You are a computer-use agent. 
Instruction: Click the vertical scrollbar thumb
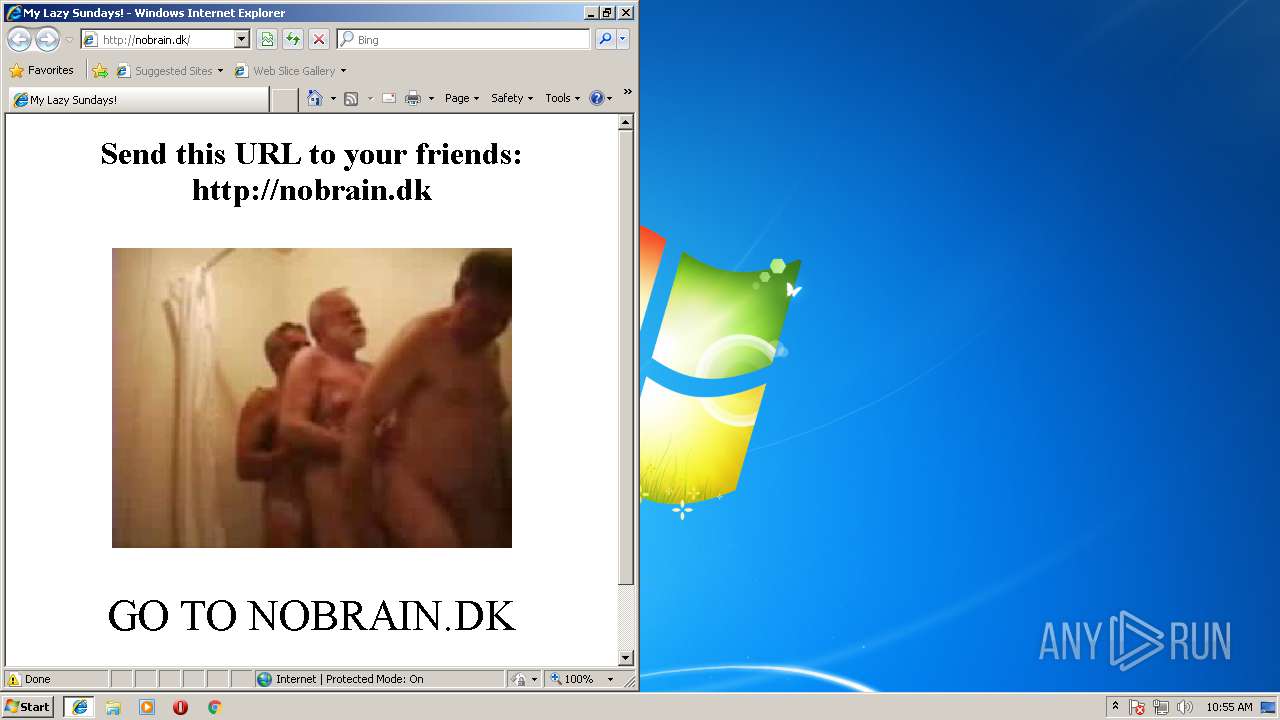[626, 358]
